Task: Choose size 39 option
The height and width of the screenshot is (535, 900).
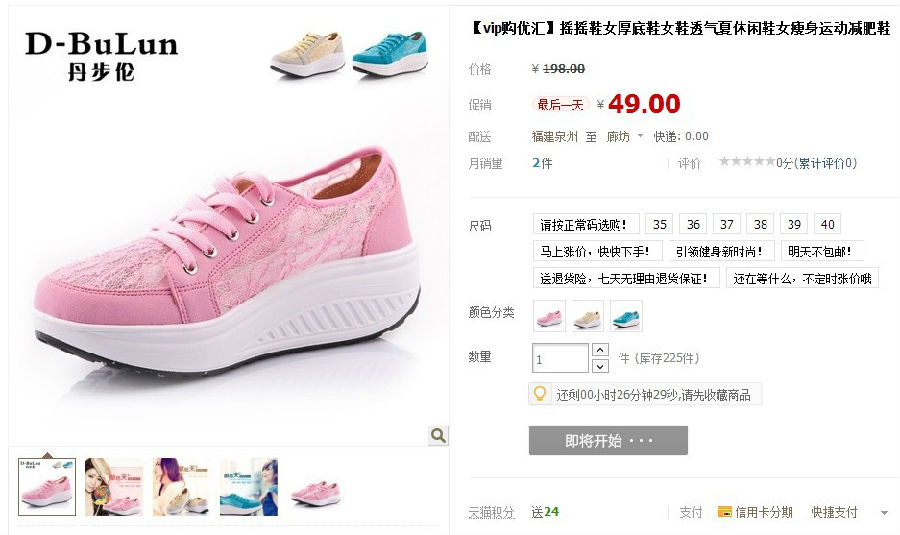Action: (794, 224)
